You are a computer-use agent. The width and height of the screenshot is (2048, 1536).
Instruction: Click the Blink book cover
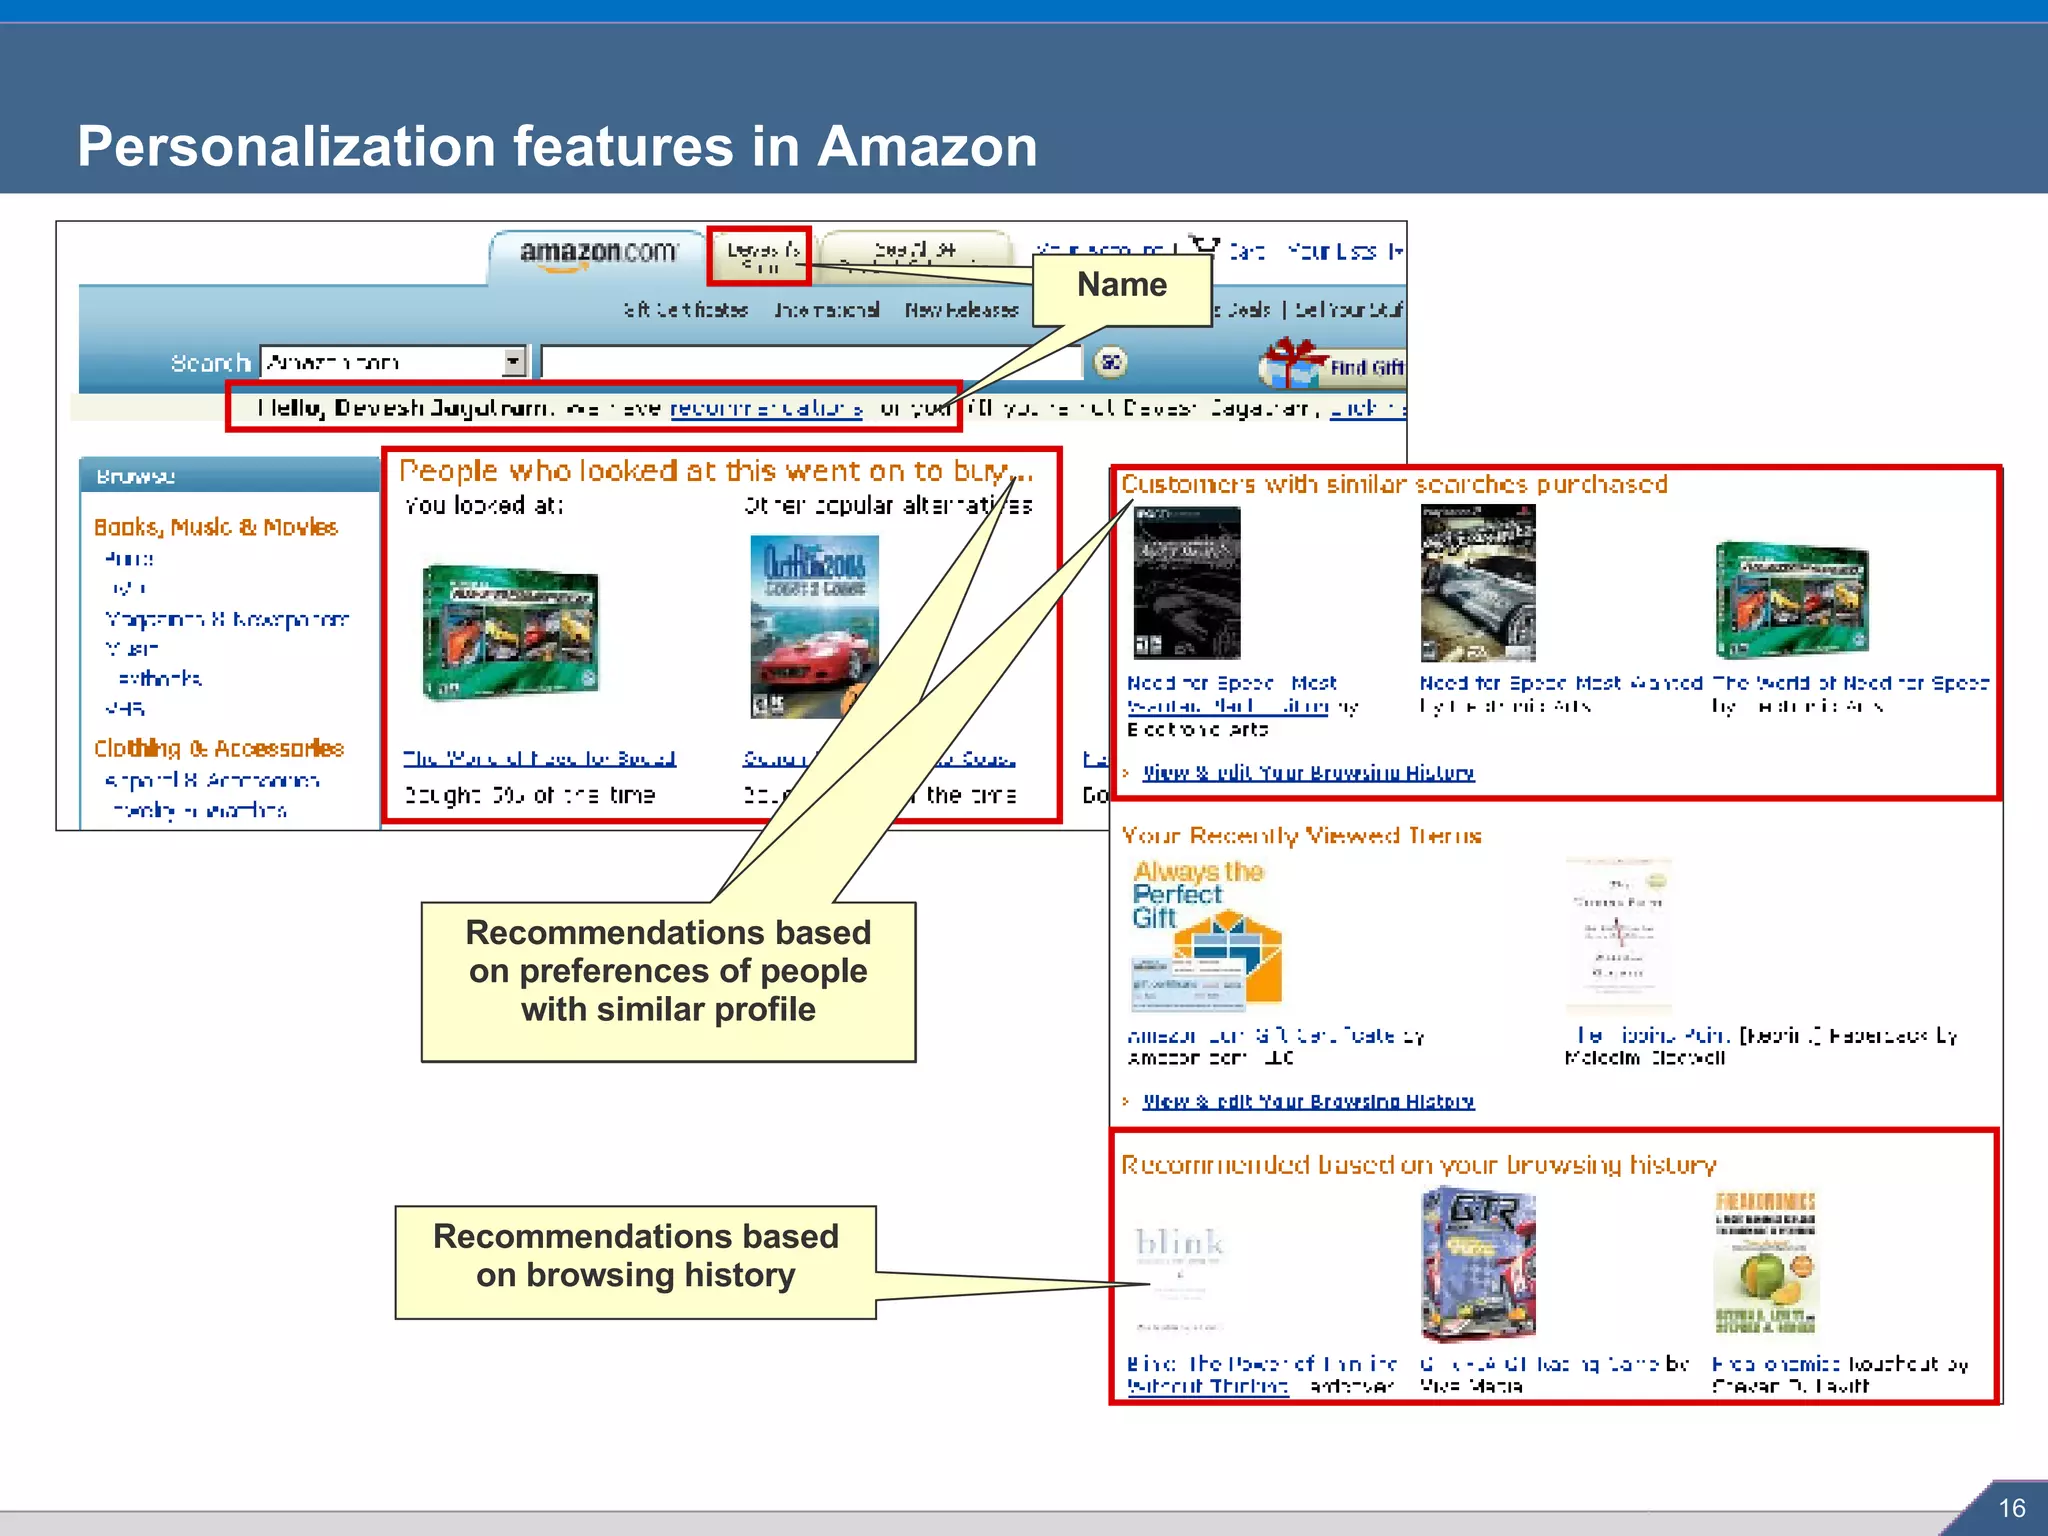coord(1180,1279)
